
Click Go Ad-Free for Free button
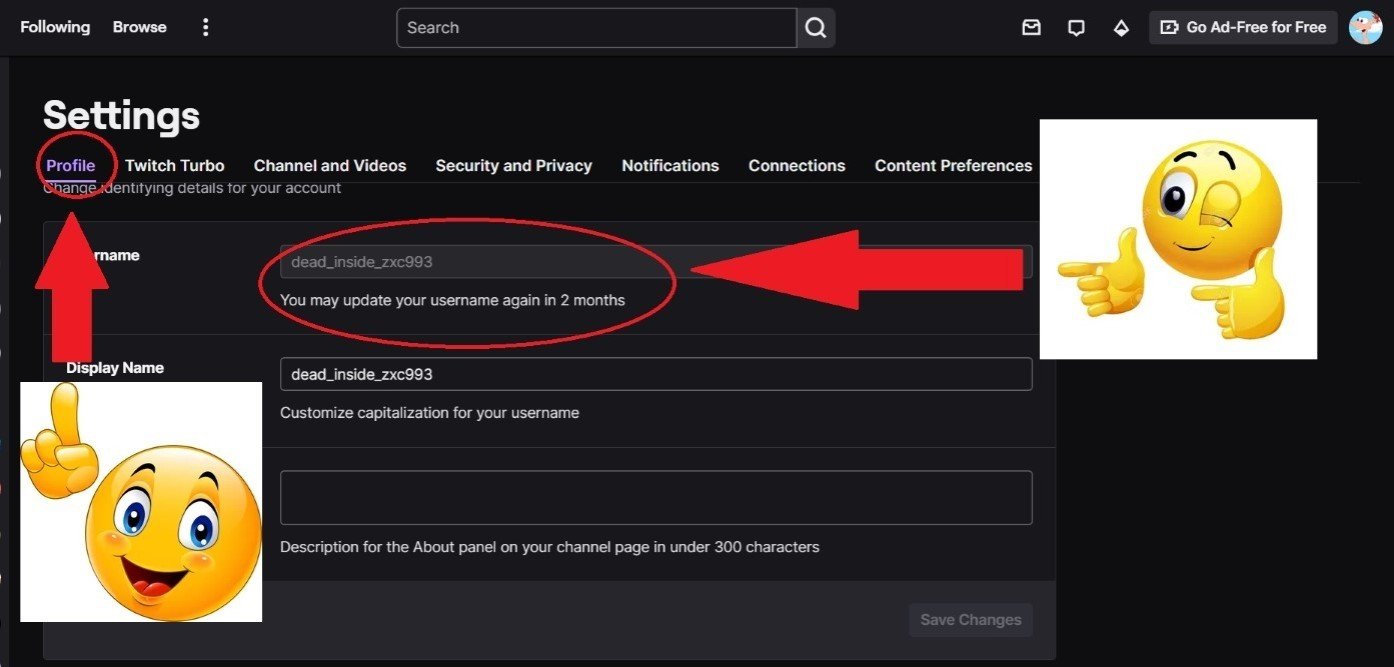[x=1243, y=28]
